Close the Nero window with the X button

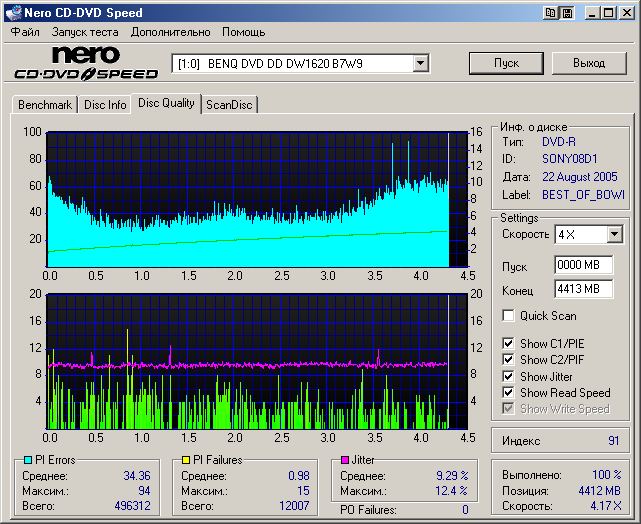point(627,13)
